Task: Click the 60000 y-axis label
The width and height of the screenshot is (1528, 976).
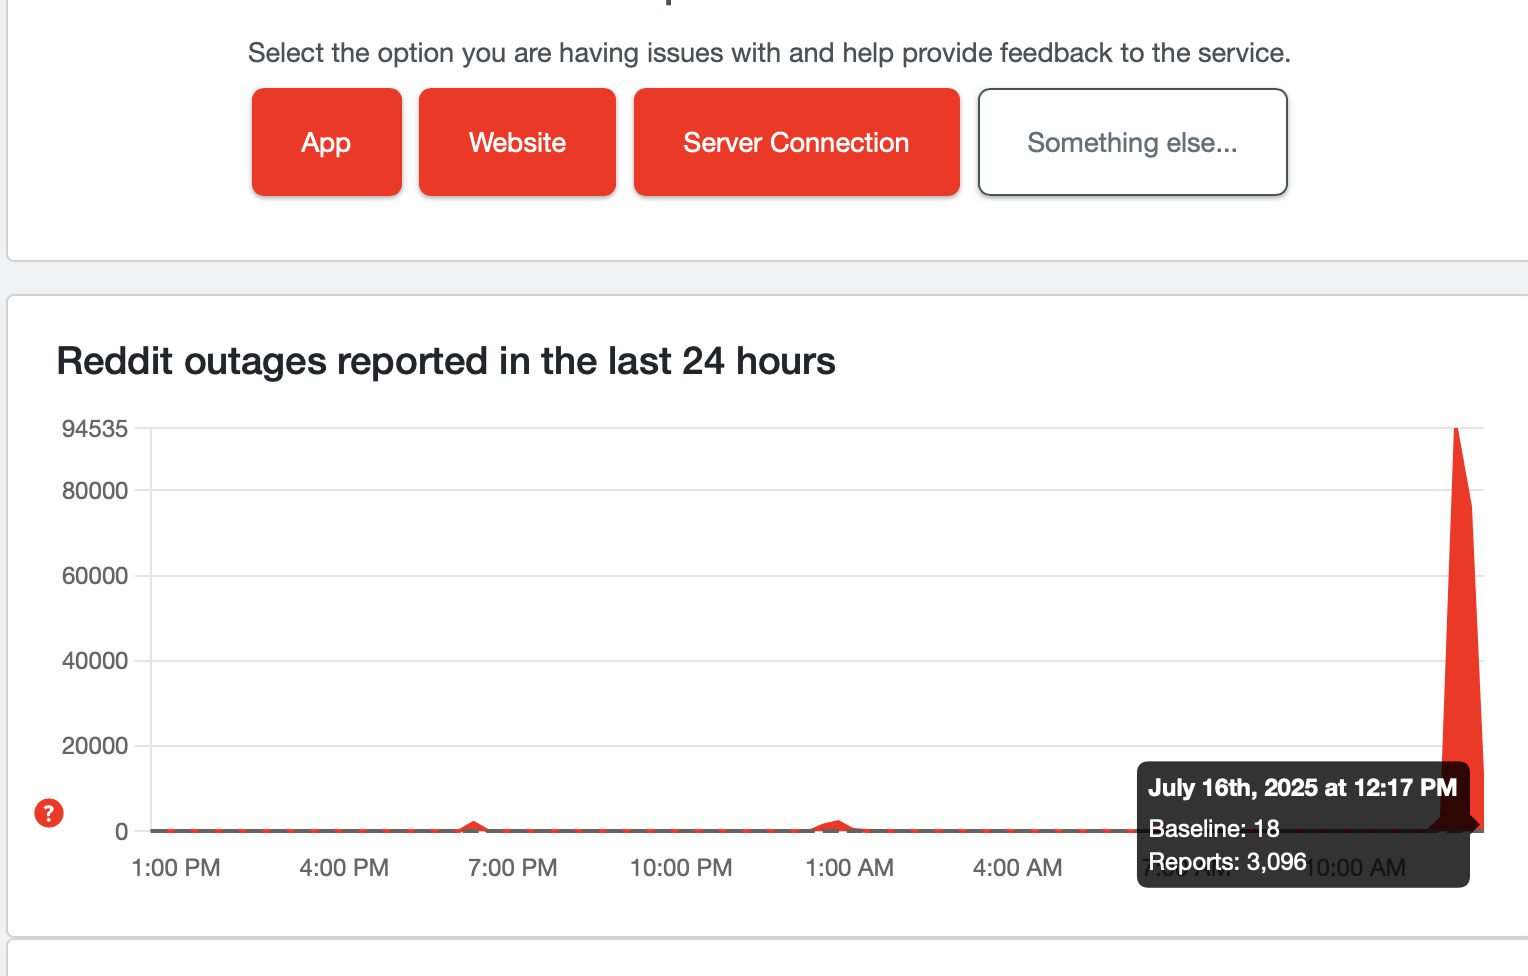Action: (95, 576)
